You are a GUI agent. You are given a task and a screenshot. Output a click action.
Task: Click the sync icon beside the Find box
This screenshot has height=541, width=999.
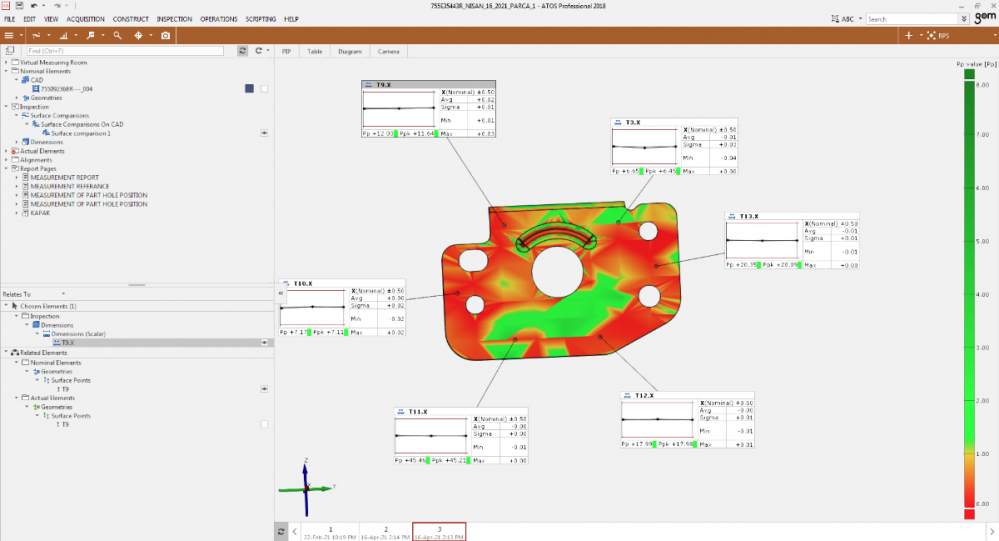point(242,50)
